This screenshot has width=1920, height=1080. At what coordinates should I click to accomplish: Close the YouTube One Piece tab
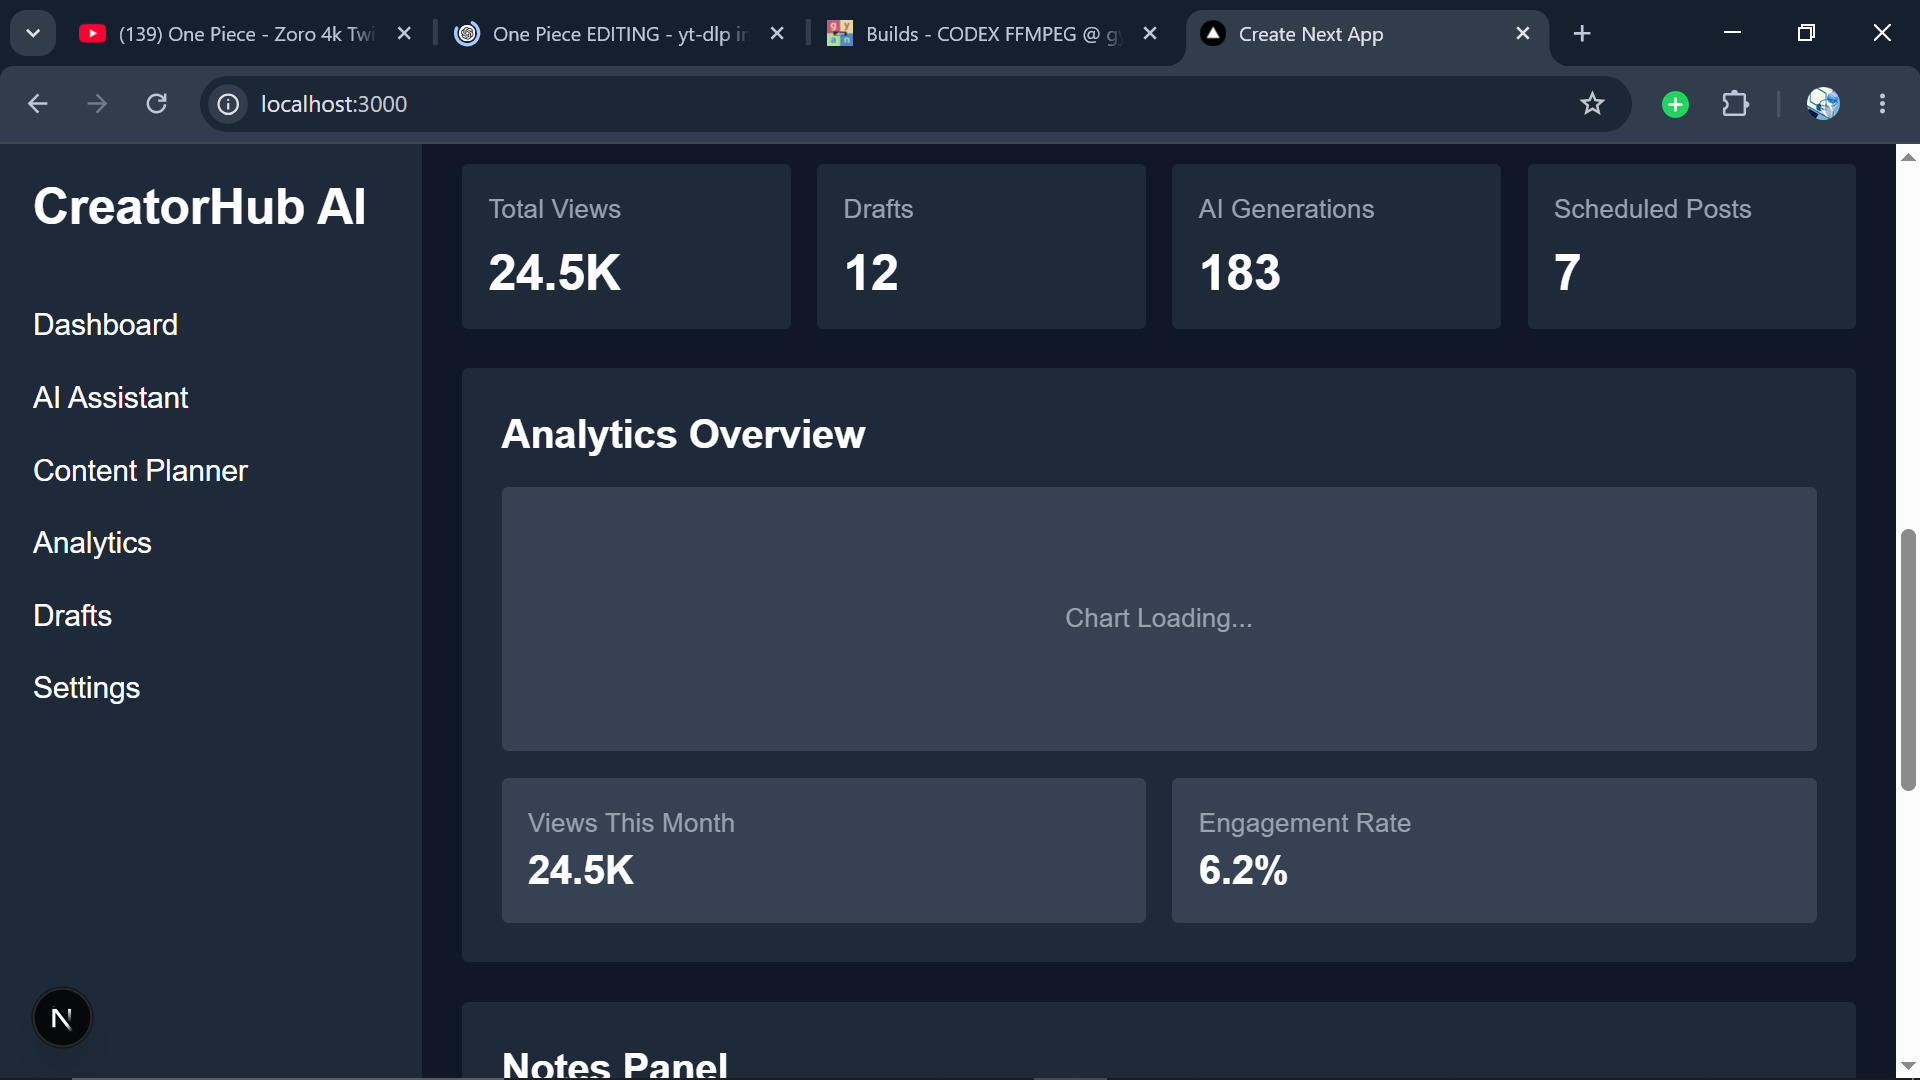404,34
